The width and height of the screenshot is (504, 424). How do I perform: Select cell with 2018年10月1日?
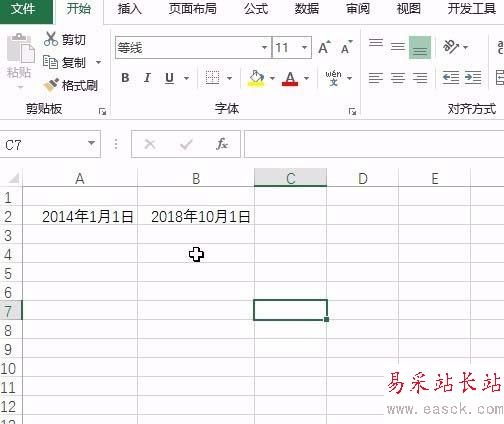click(x=196, y=216)
